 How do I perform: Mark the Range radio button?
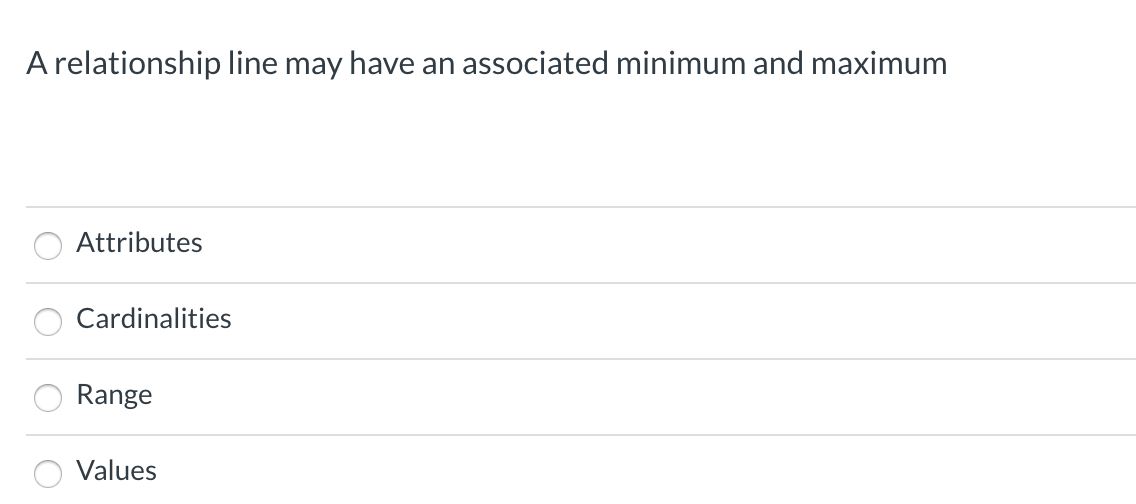(x=48, y=398)
